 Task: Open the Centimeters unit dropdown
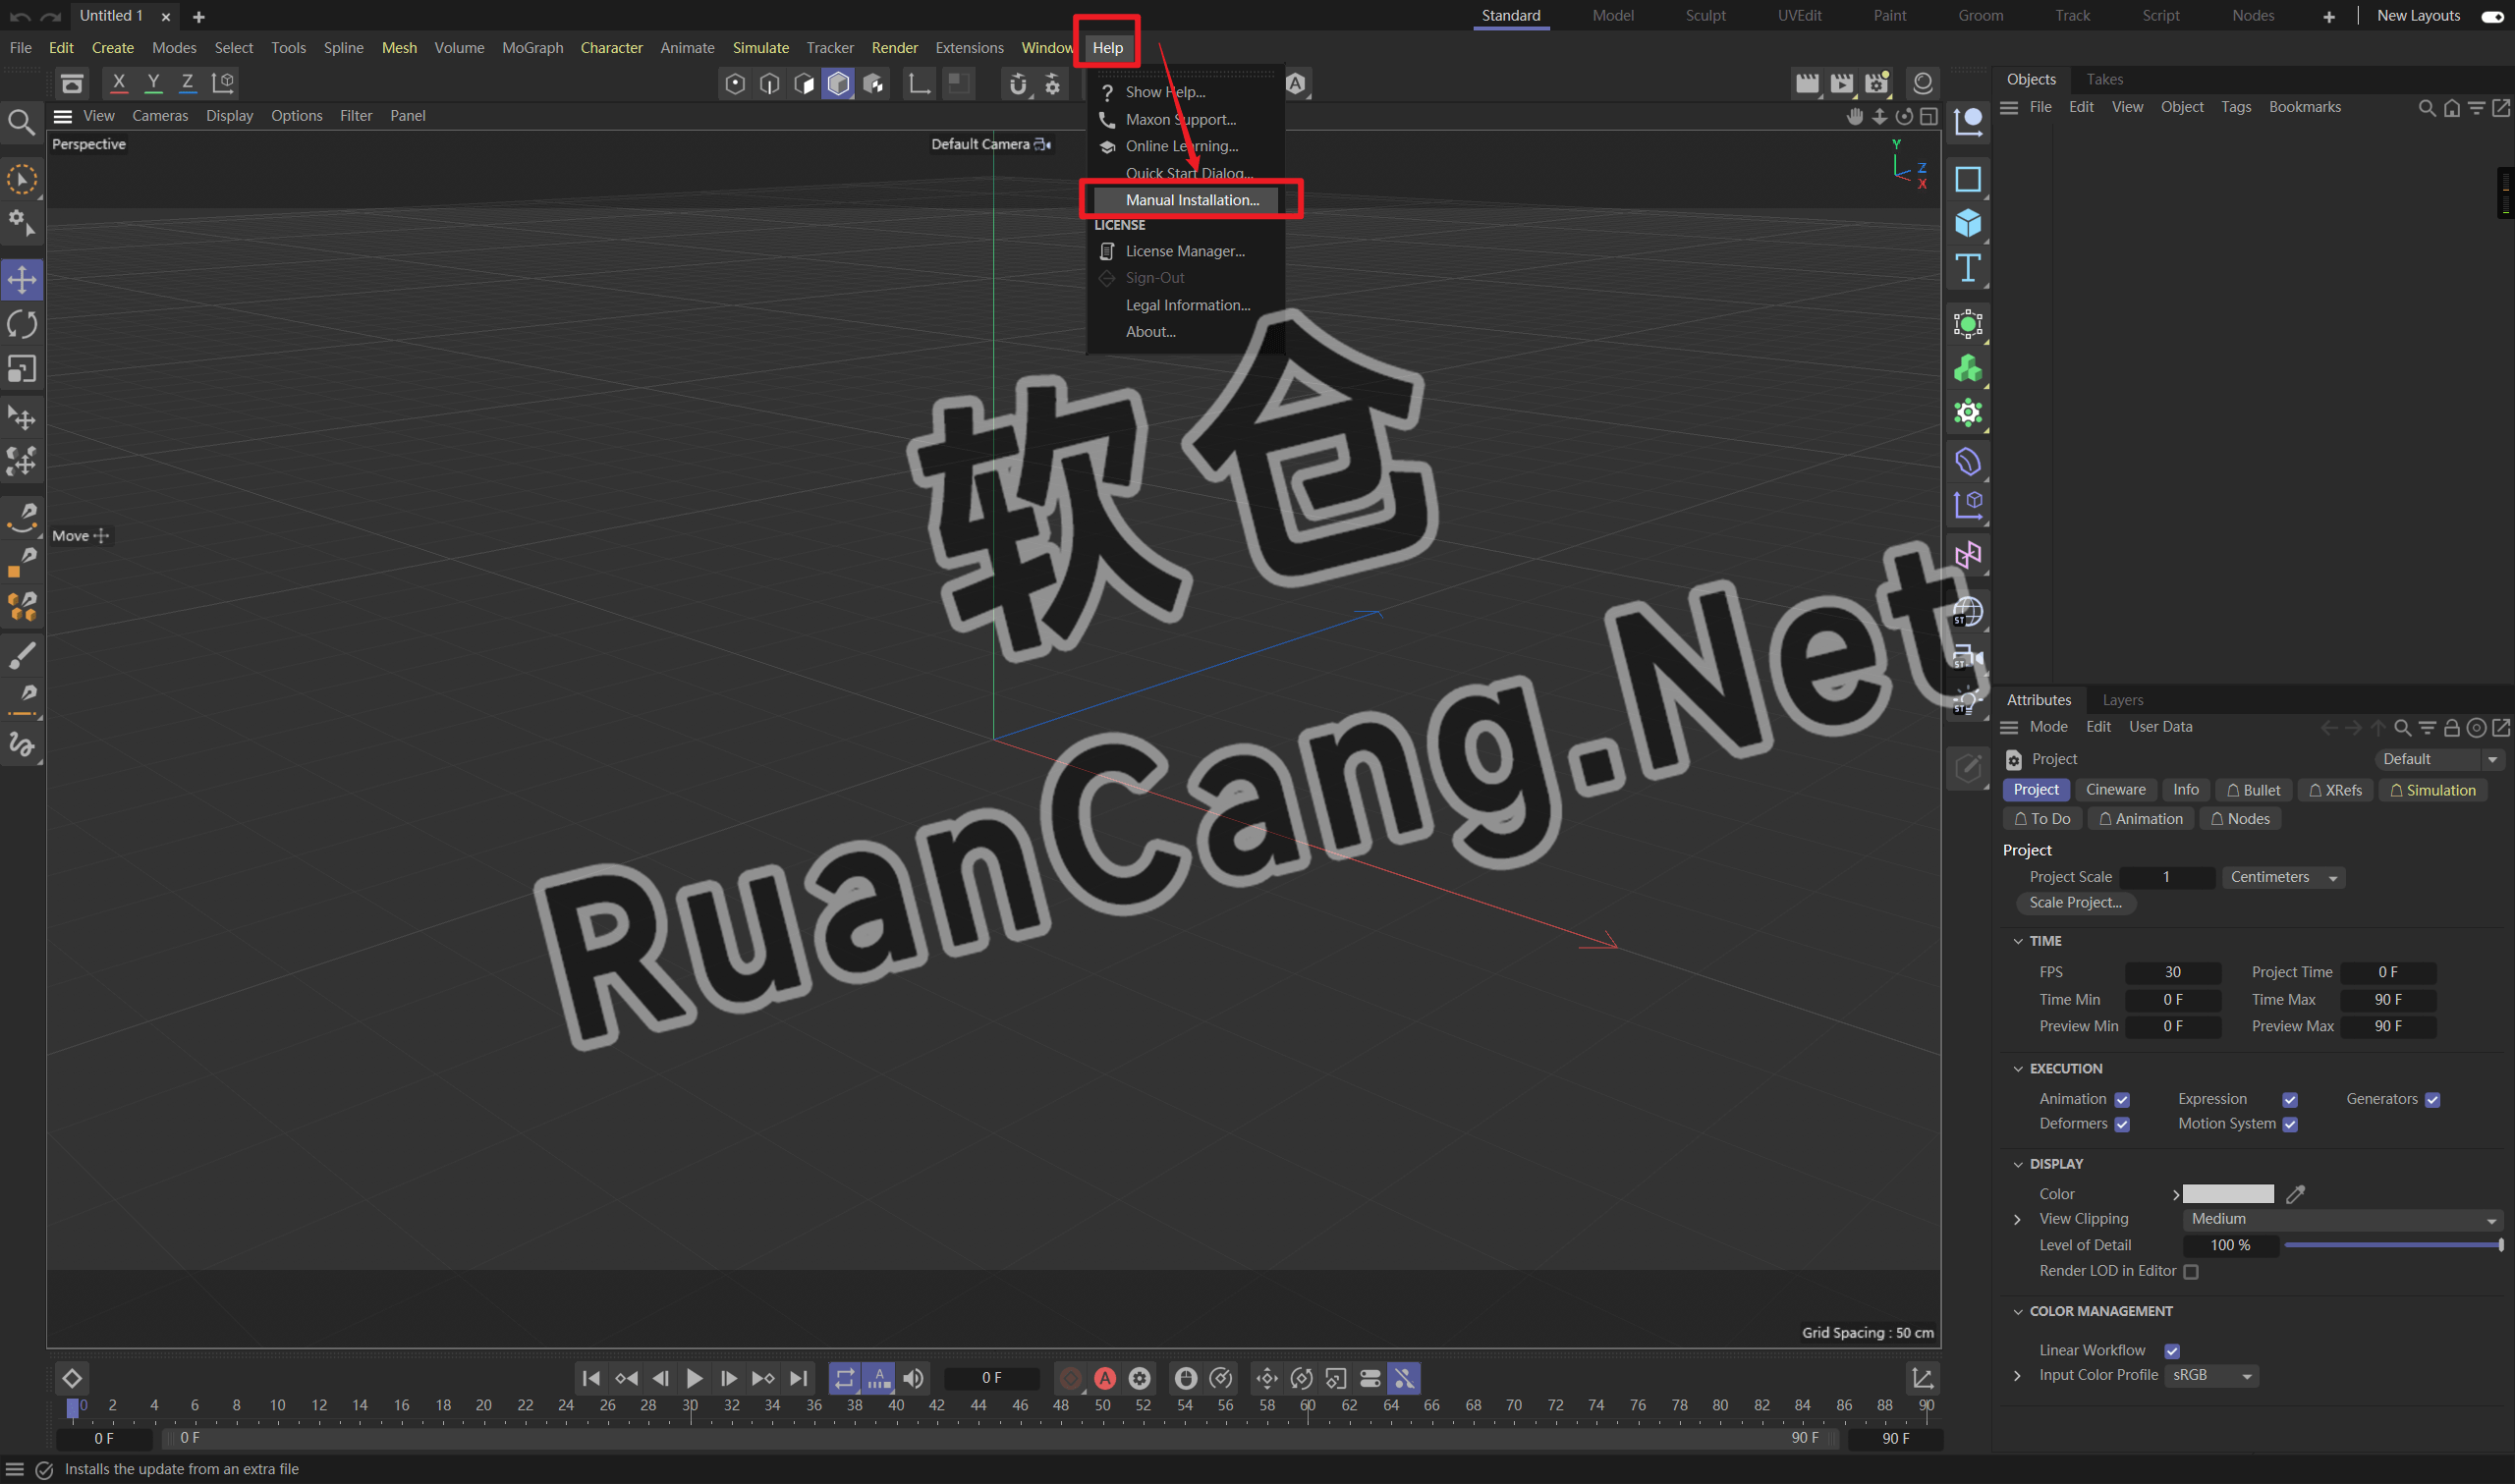point(2283,877)
